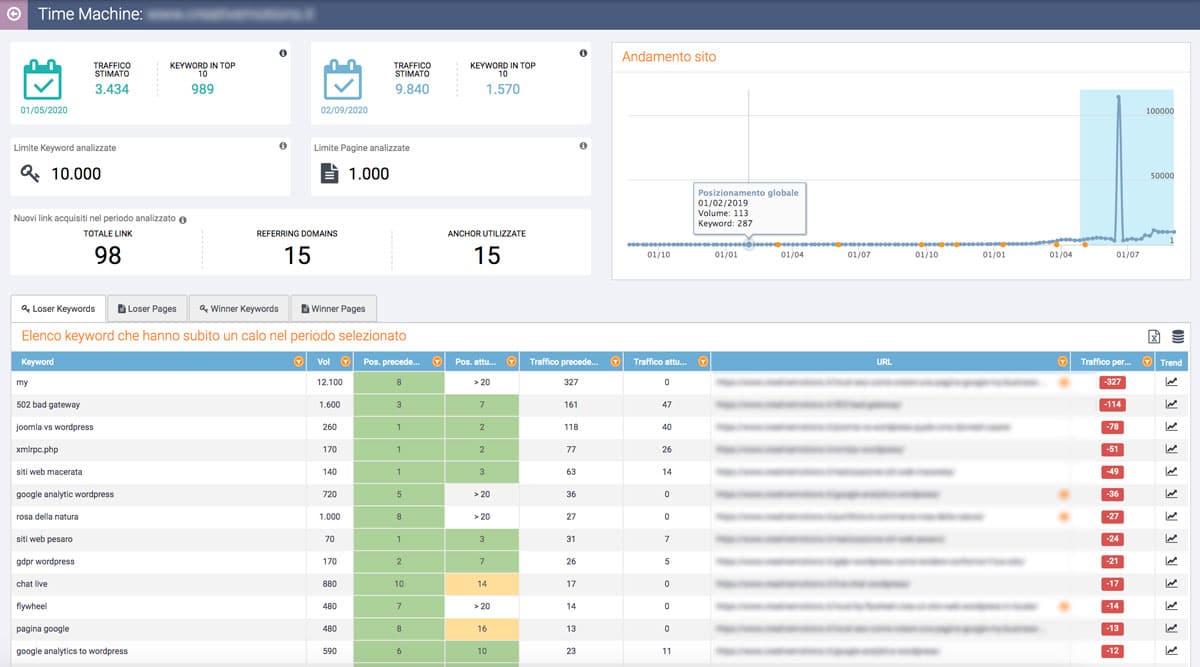Viewport: 1200px width, 667px height.
Task: Open trend chart for google analytic wordpress
Action: click(x=1171, y=494)
